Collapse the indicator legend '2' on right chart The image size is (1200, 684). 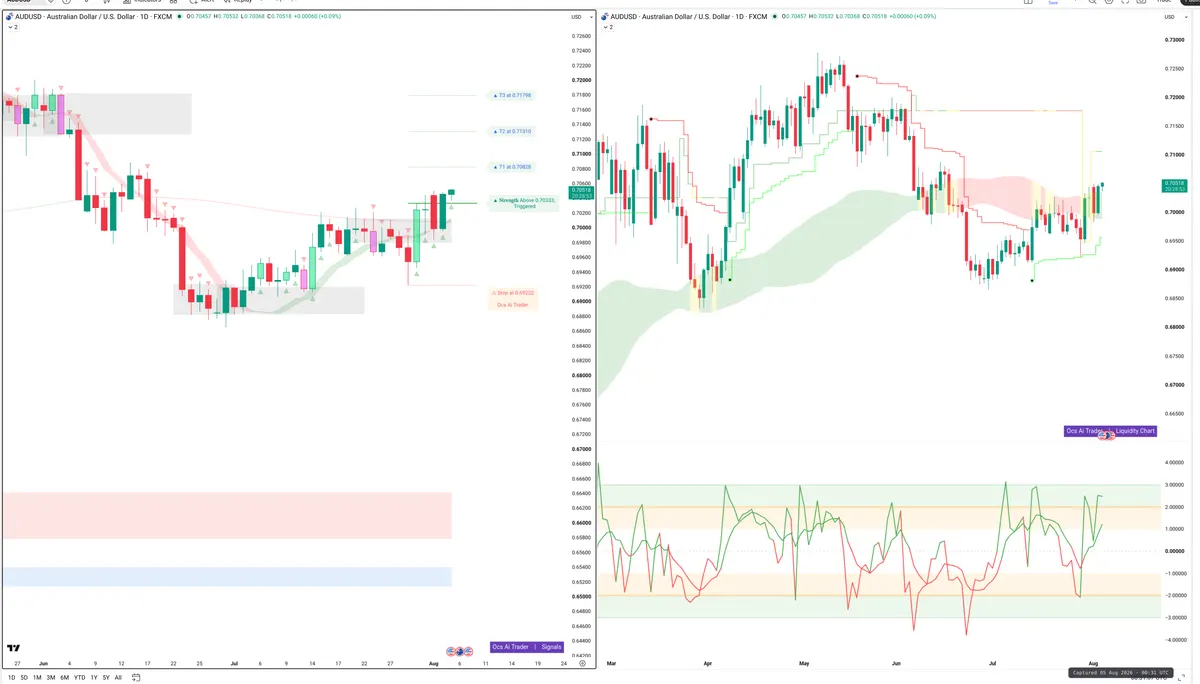609,27
